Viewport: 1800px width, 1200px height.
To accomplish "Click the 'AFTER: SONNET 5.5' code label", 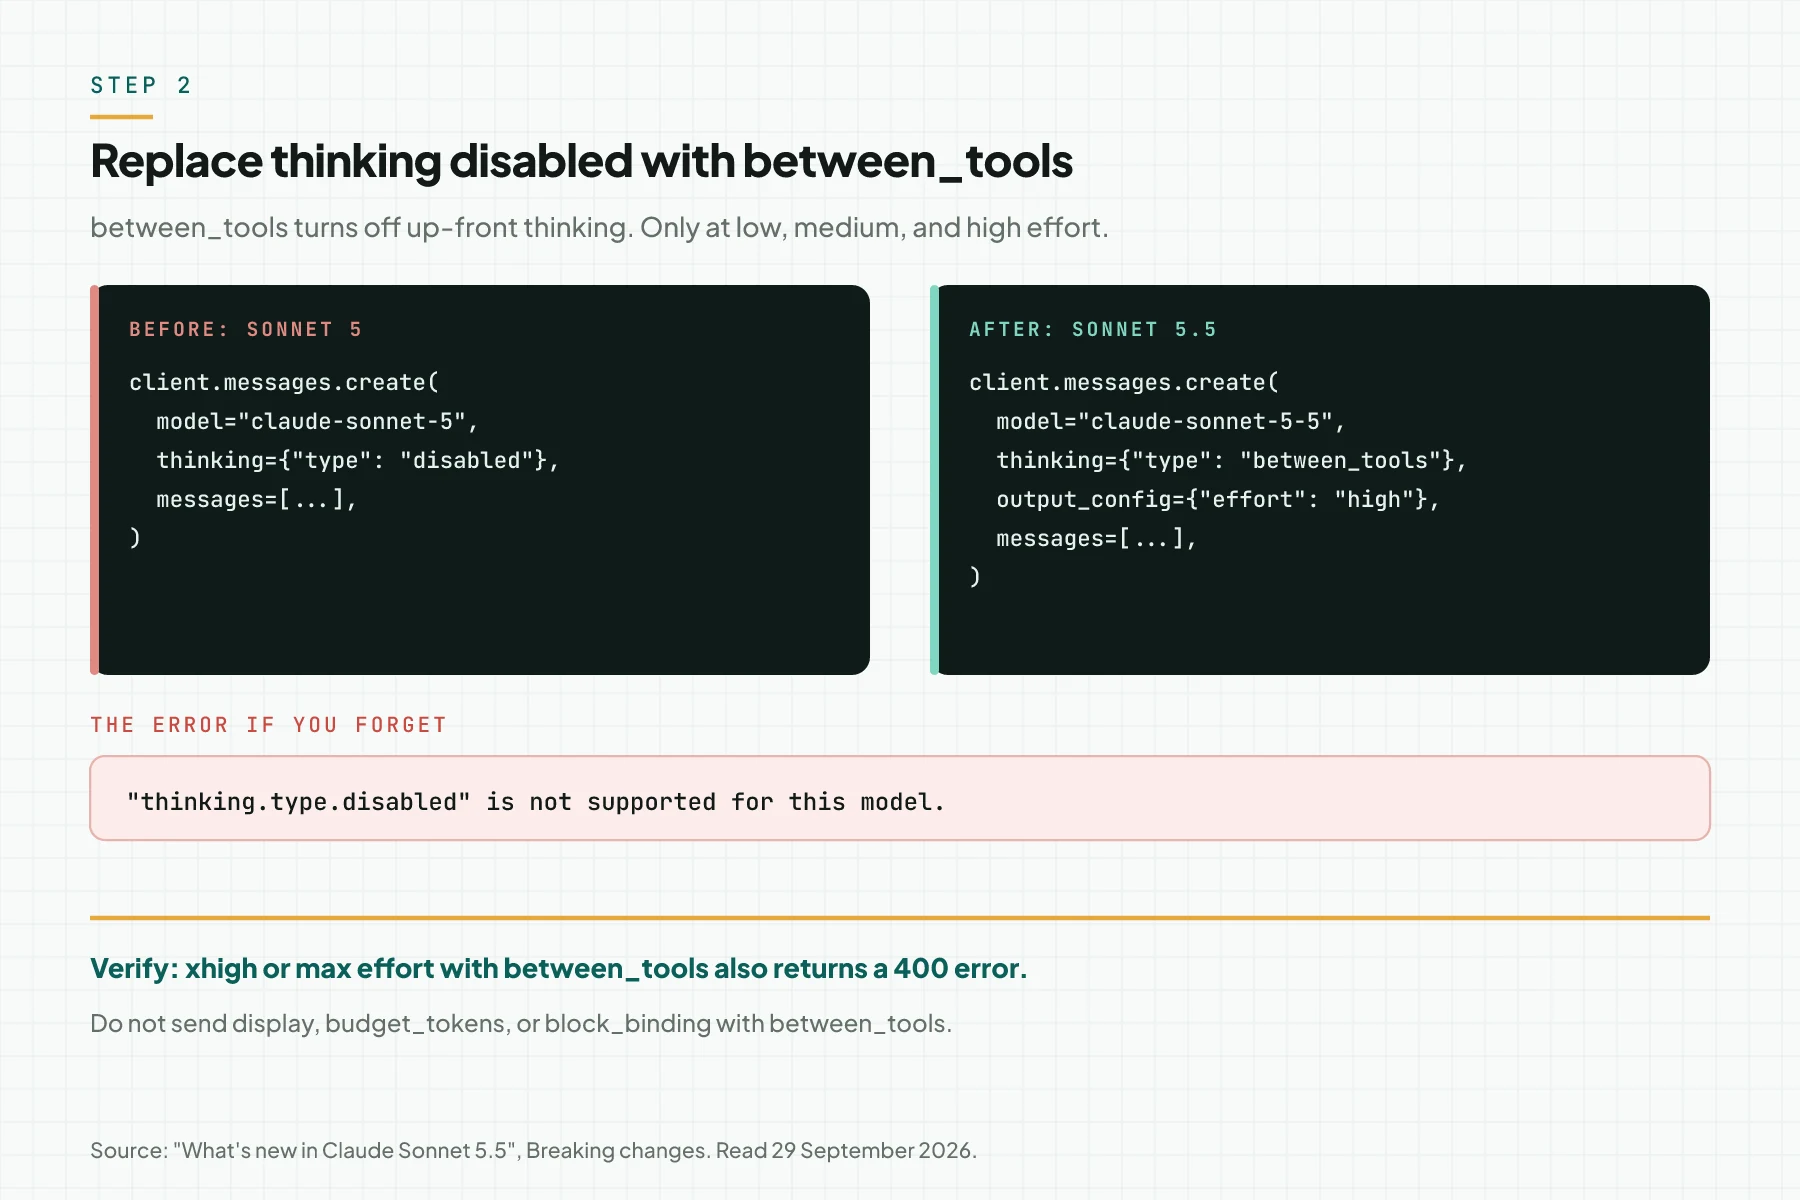I will 1093,330.
